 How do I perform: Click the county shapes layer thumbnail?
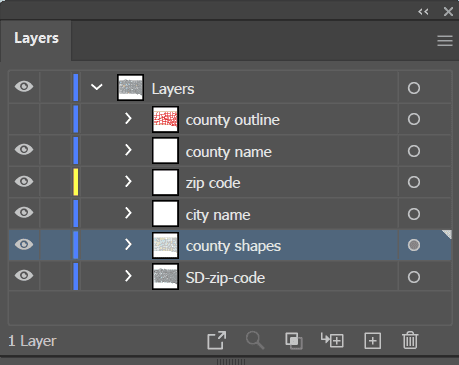click(165, 245)
